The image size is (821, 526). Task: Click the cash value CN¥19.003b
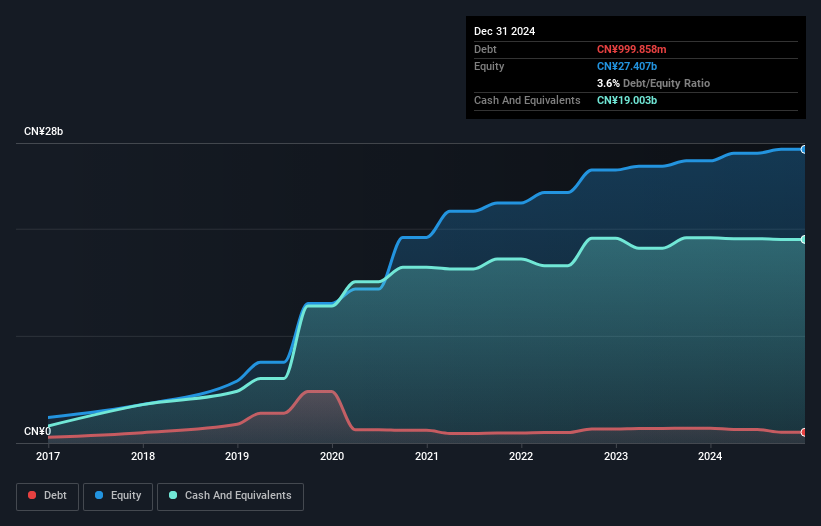pos(627,100)
